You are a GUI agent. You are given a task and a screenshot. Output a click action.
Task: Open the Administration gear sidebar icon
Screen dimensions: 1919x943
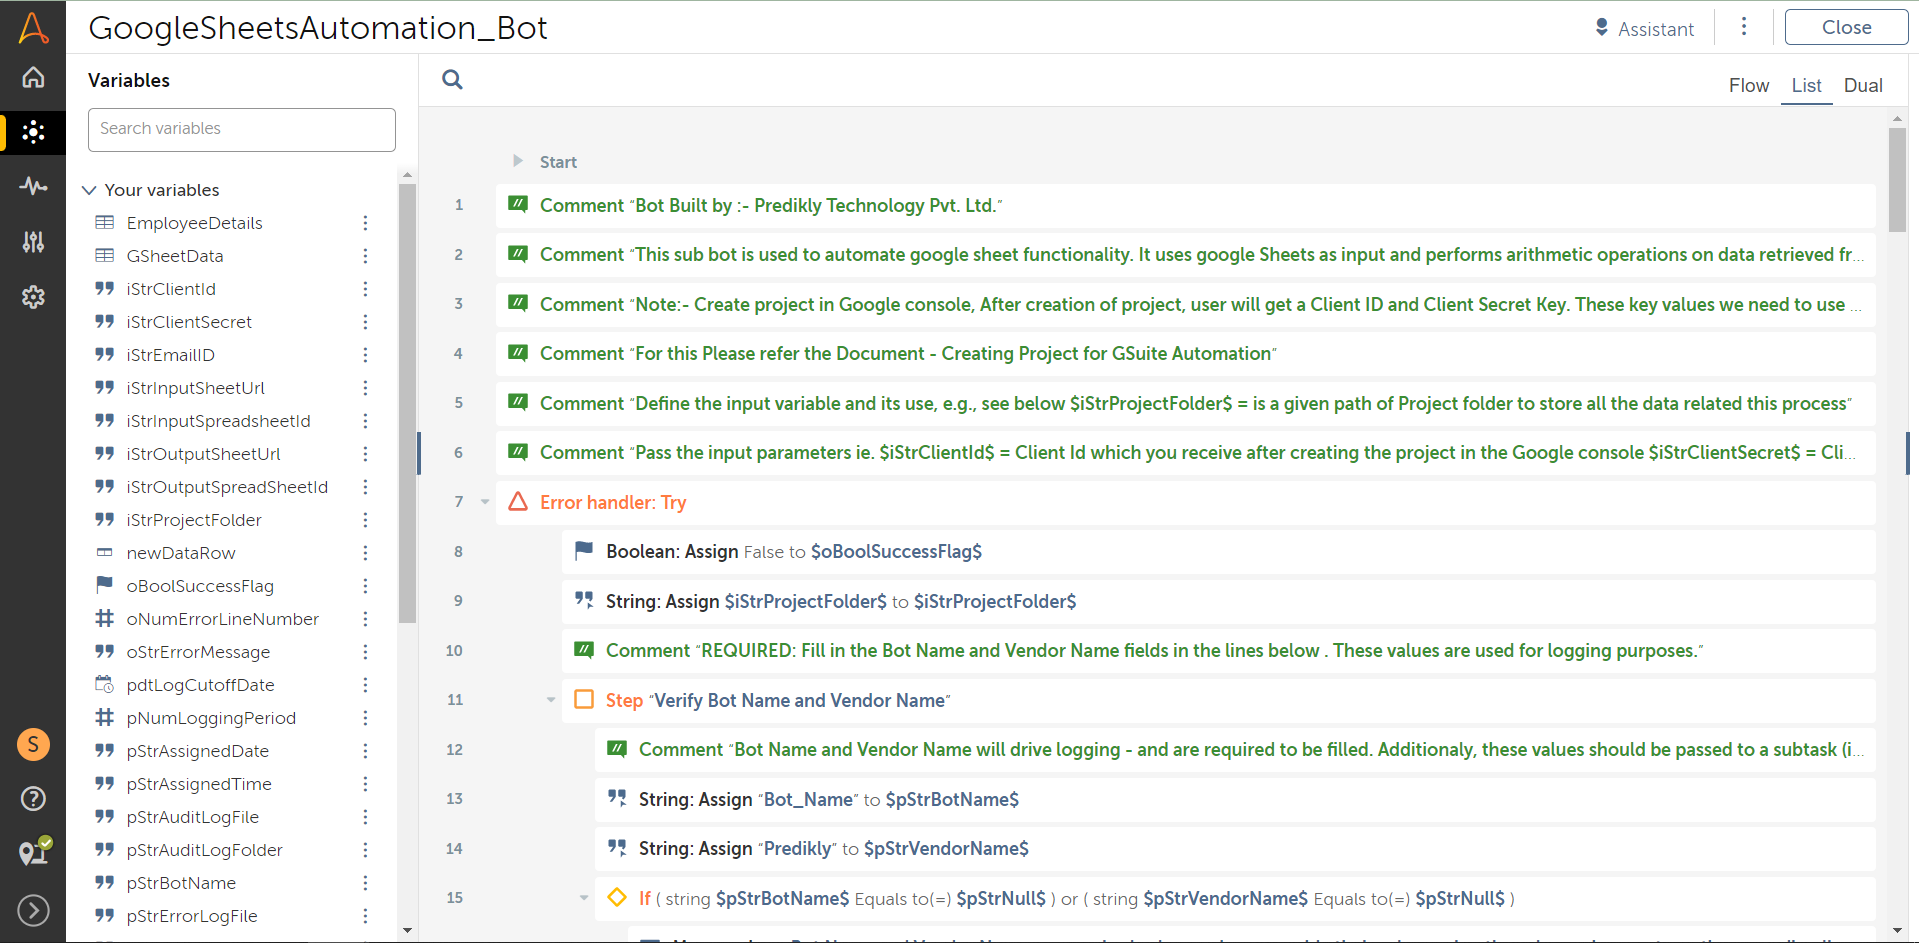(x=33, y=297)
